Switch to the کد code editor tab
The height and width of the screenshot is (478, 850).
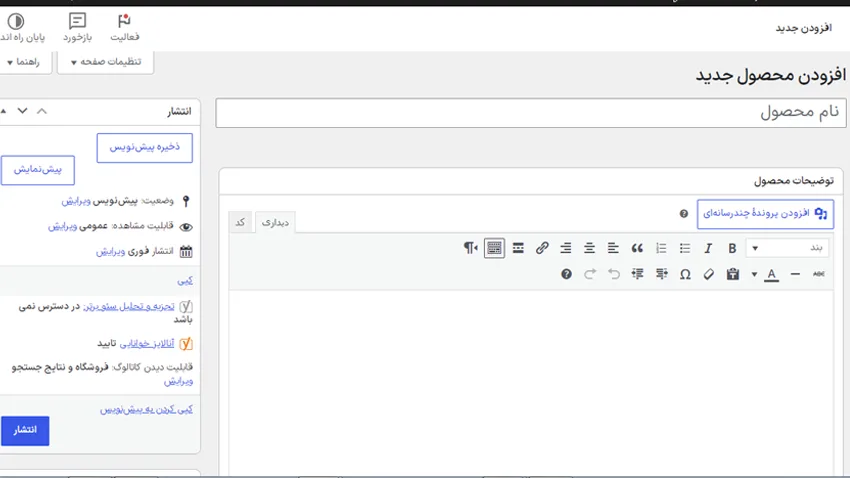tap(240, 222)
